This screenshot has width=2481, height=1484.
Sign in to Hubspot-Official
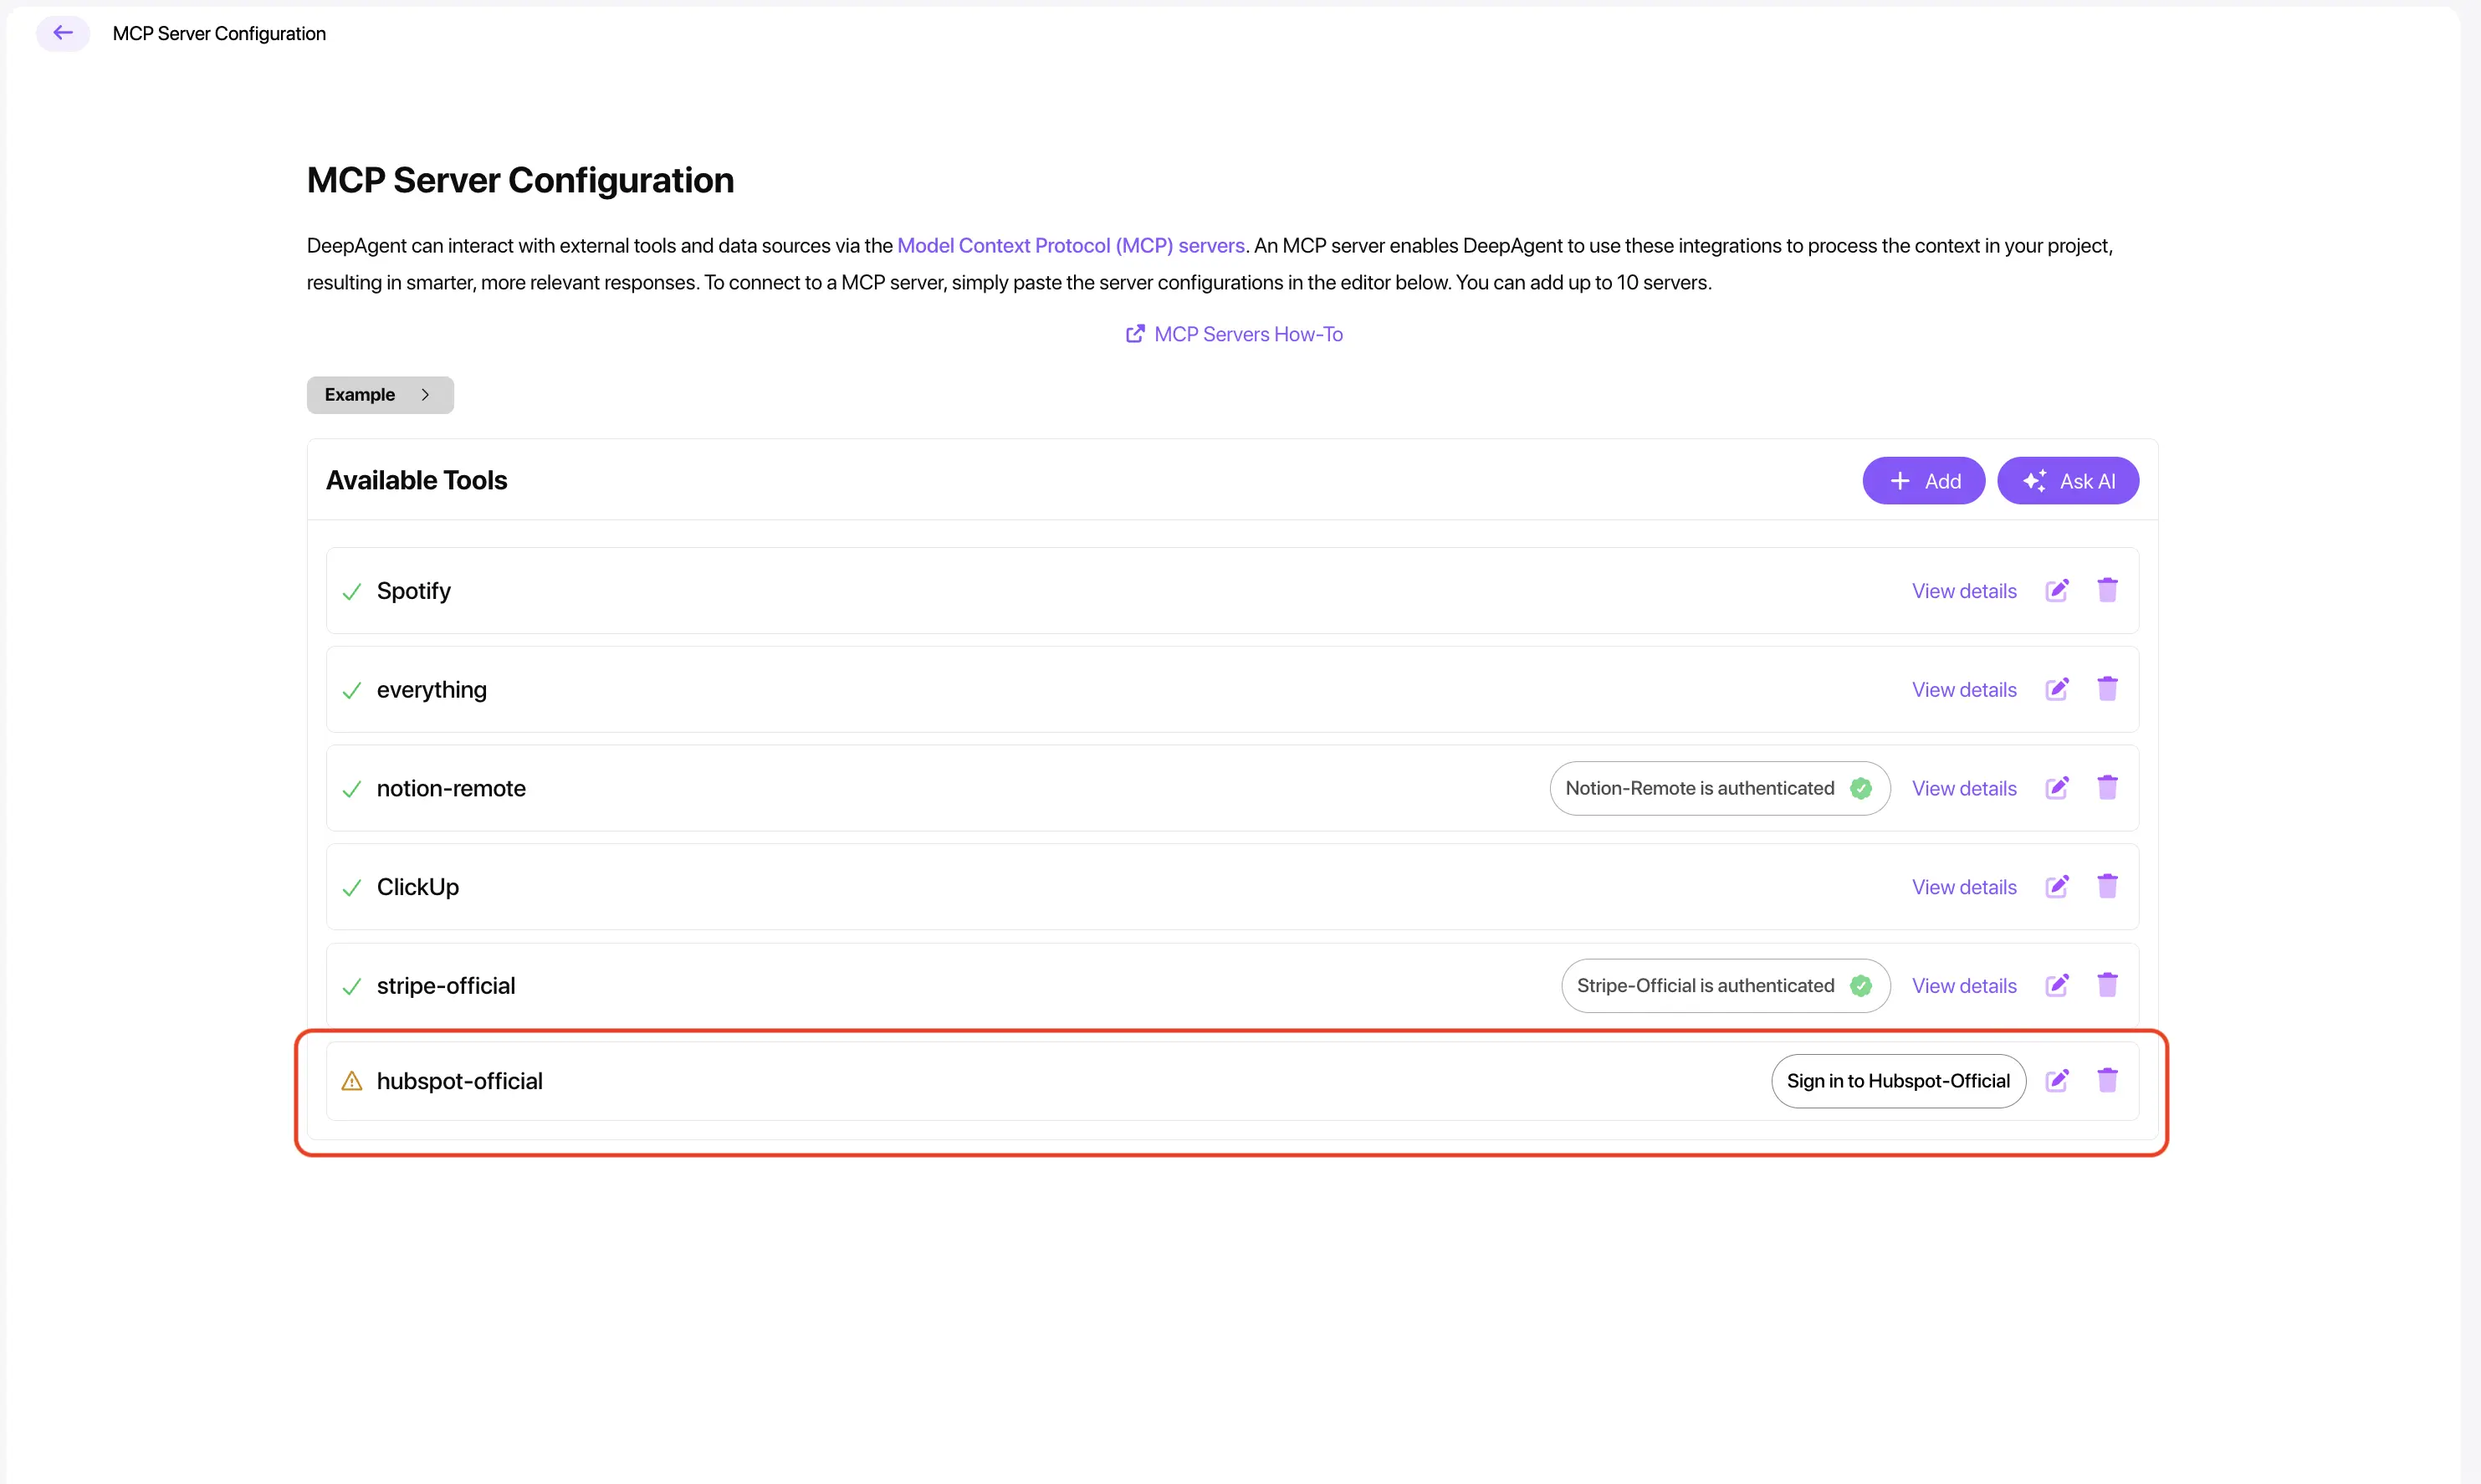(1897, 1081)
